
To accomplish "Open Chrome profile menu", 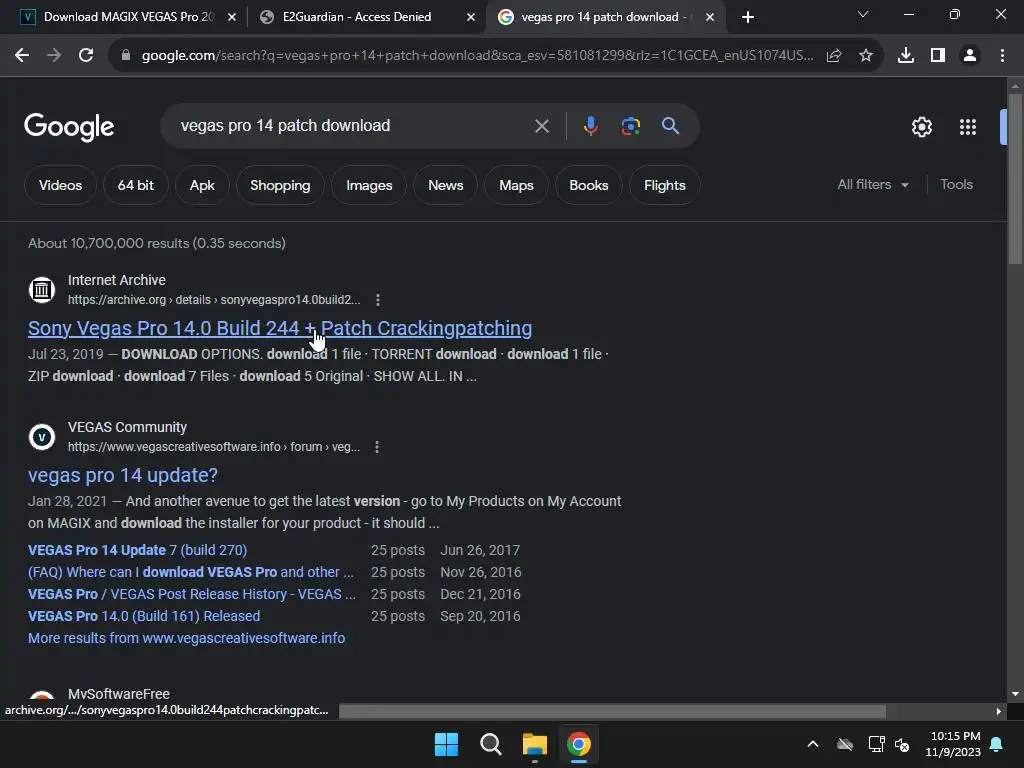I will (970, 56).
